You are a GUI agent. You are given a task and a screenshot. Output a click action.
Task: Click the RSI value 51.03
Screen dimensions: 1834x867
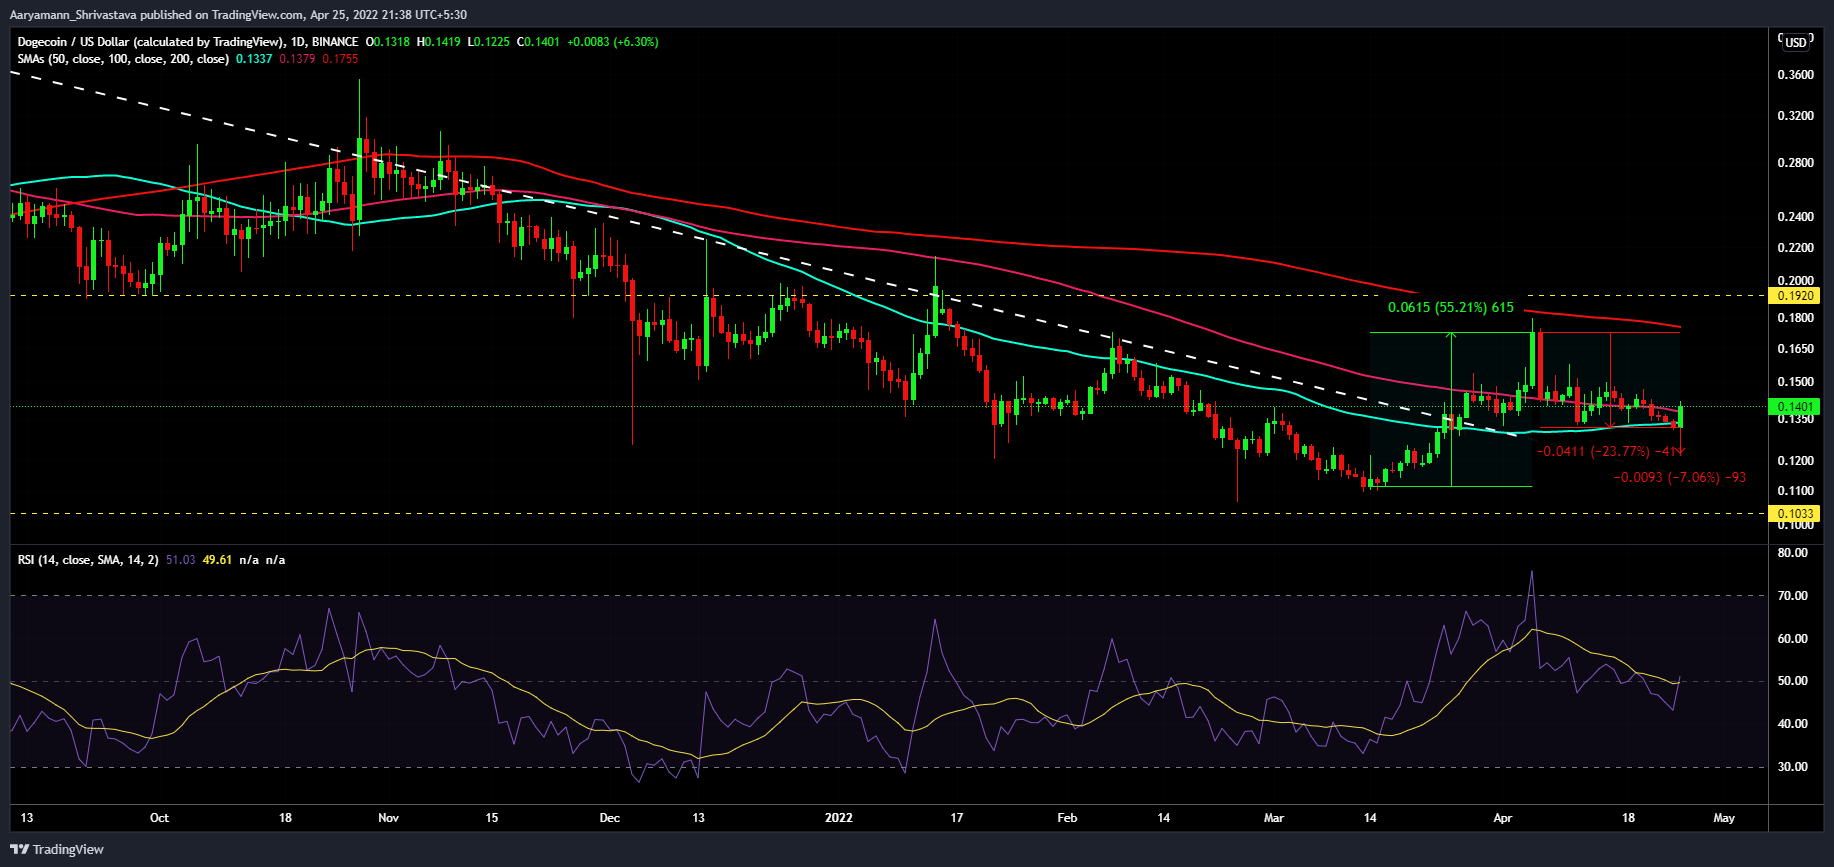(x=180, y=560)
